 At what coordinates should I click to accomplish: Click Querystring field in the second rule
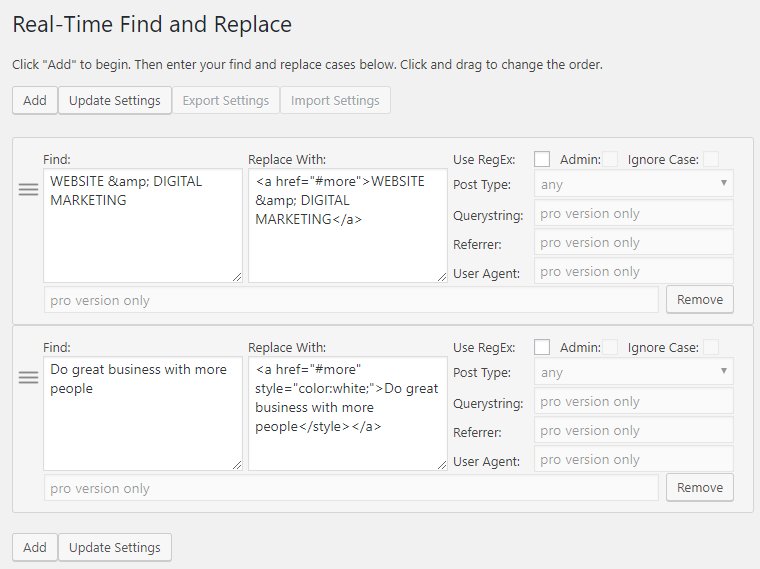(x=634, y=401)
